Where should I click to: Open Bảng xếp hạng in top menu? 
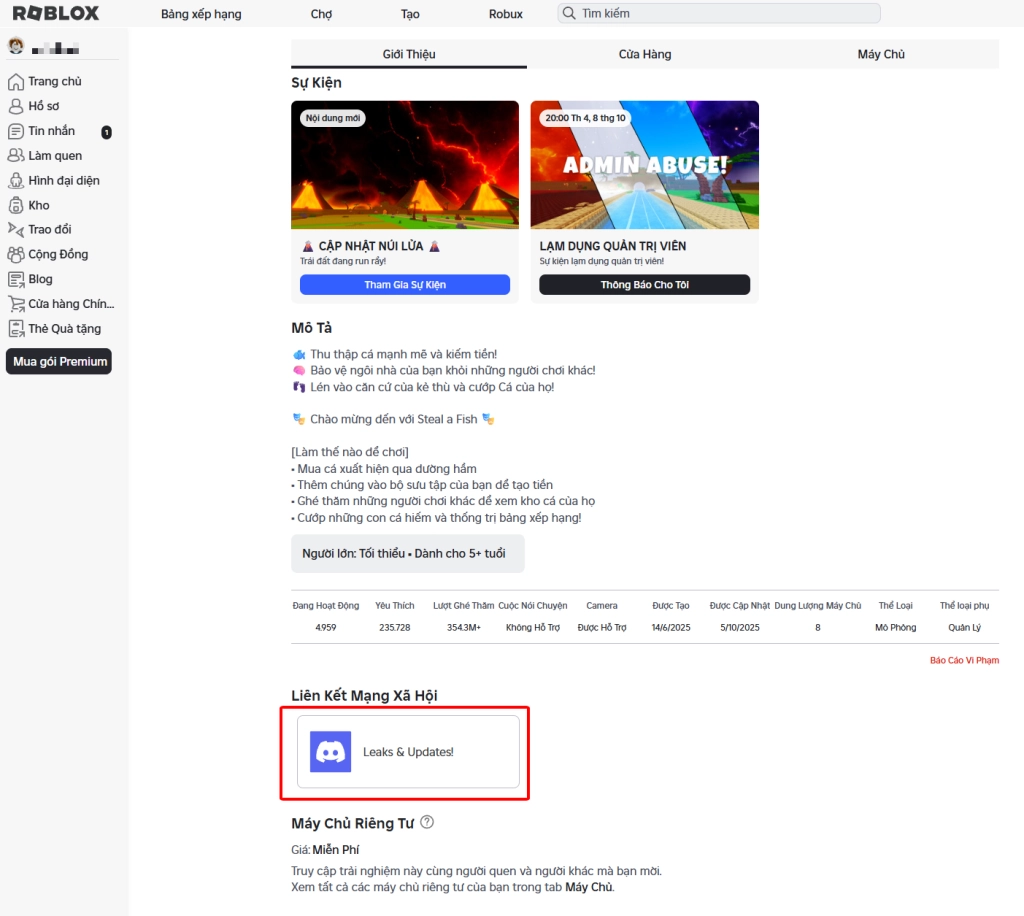[x=201, y=14]
